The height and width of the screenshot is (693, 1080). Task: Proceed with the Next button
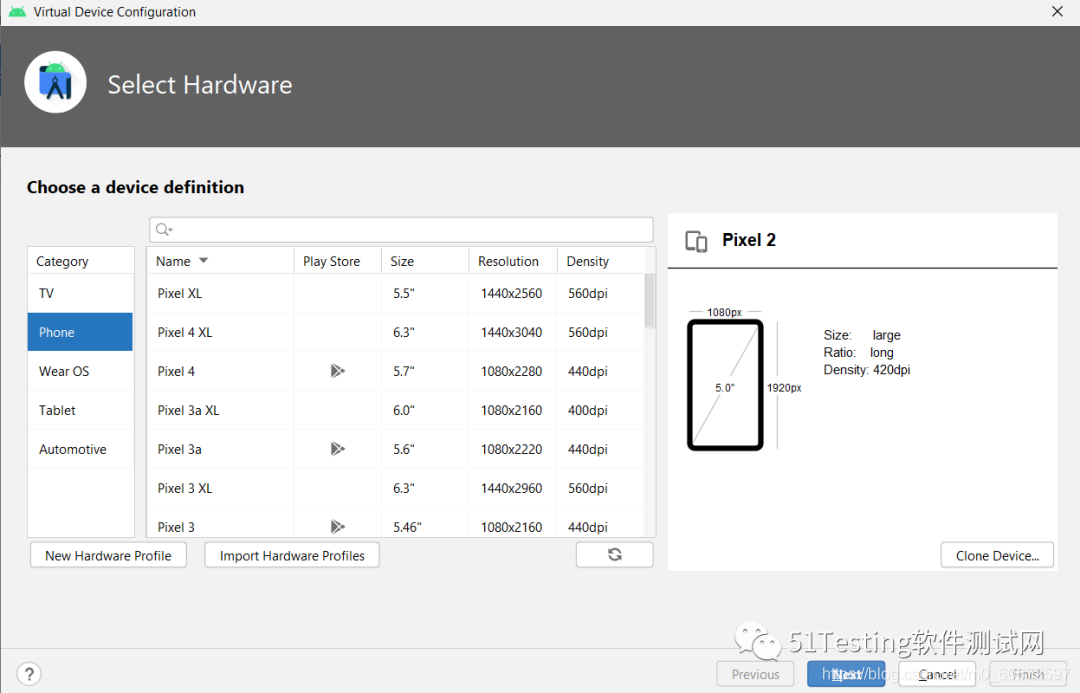coord(846,674)
